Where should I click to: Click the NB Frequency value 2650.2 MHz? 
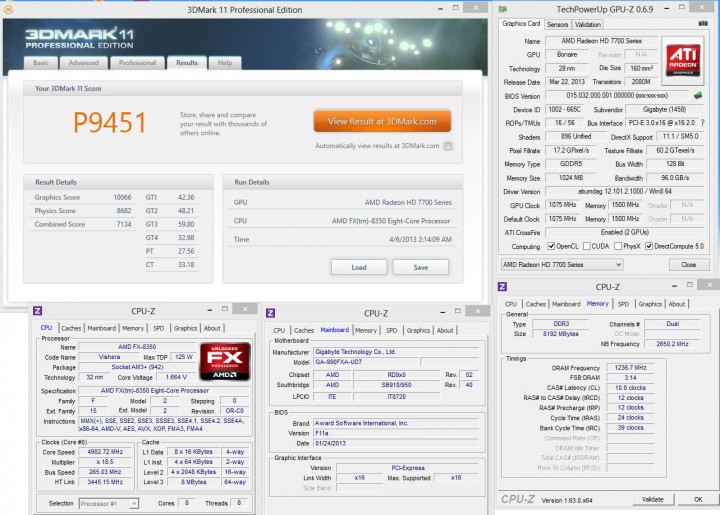[x=672, y=344]
